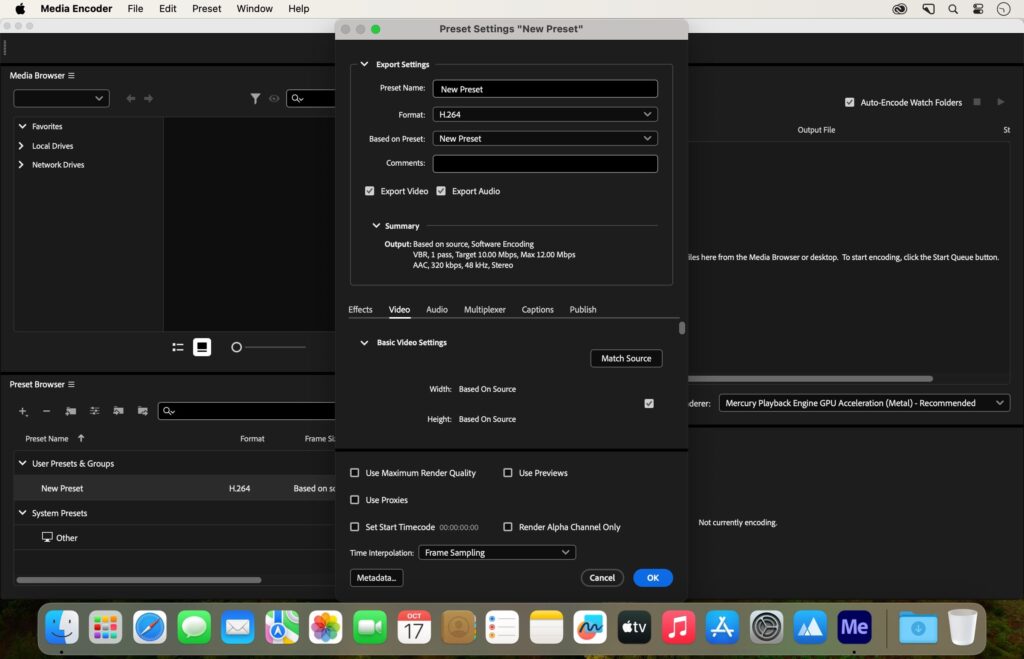Image resolution: width=1024 pixels, height=659 pixels.
Task: Click the Metadata... button
Action: (377, 578)
